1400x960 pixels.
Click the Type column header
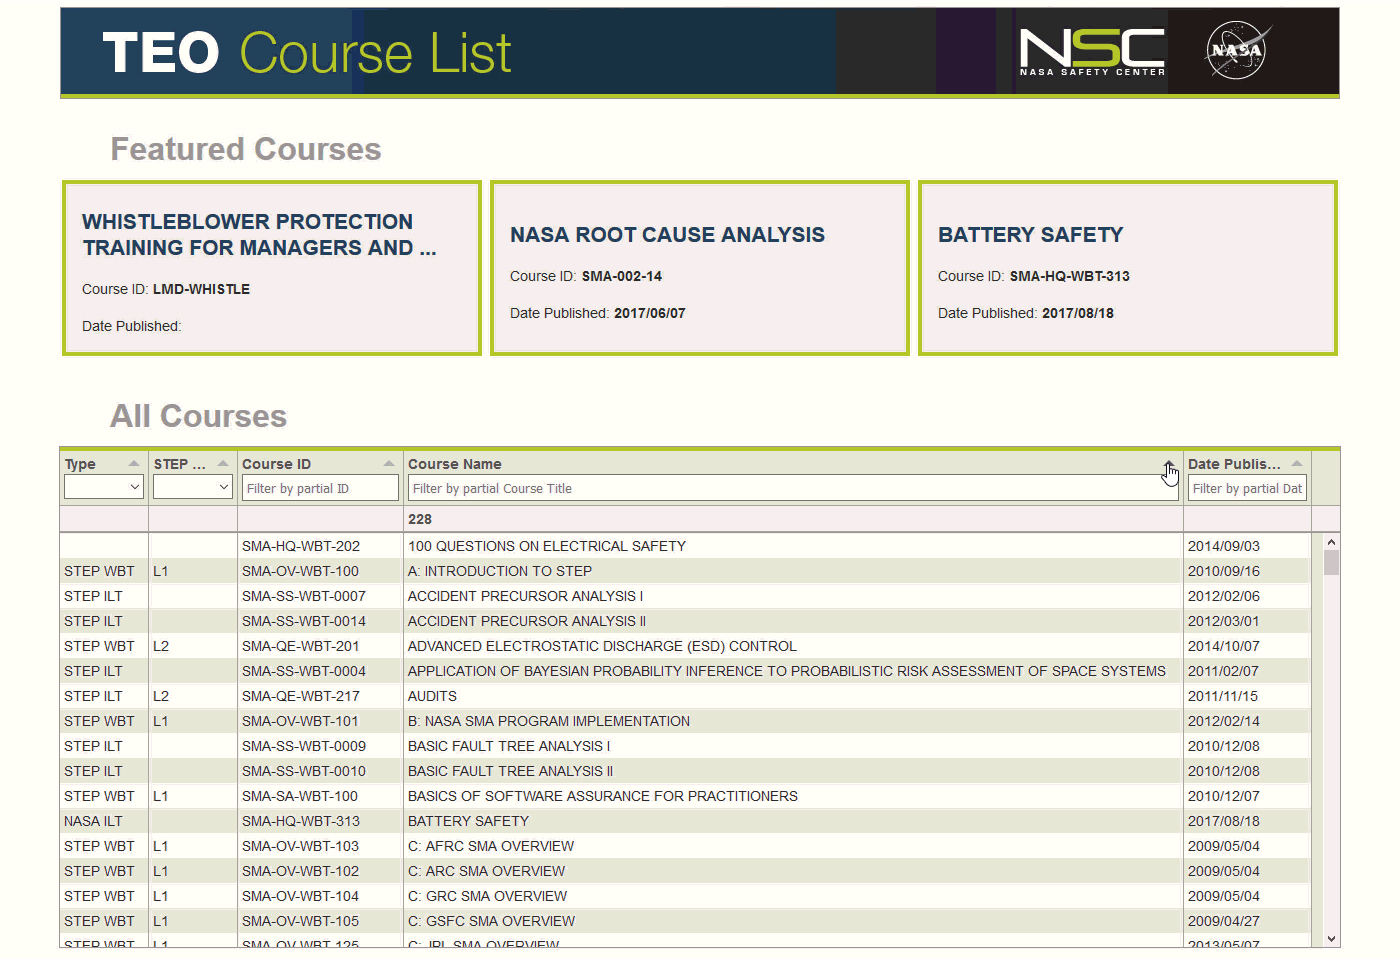click(80, 464)
